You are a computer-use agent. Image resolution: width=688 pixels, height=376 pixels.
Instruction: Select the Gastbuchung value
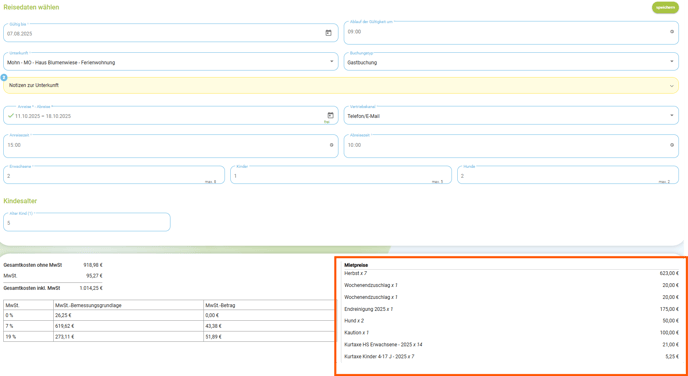(x=362, y=62)
